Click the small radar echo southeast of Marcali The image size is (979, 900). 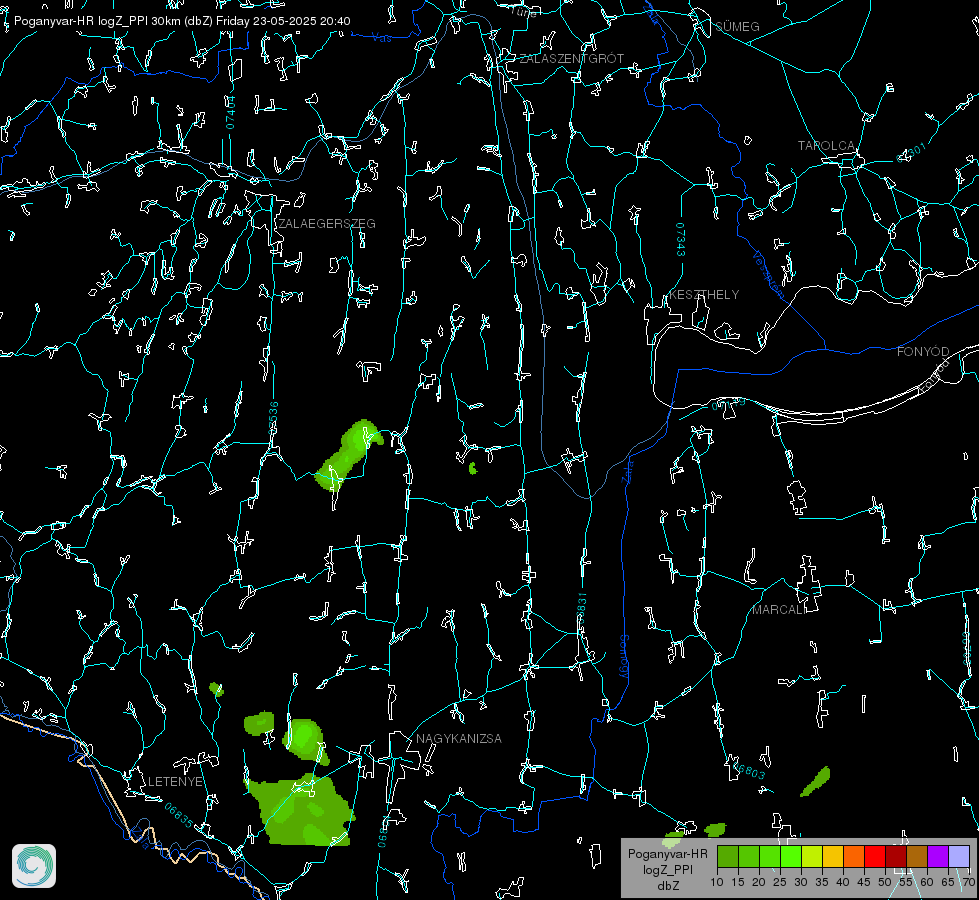pyautogui.click(x=815, y=781)
